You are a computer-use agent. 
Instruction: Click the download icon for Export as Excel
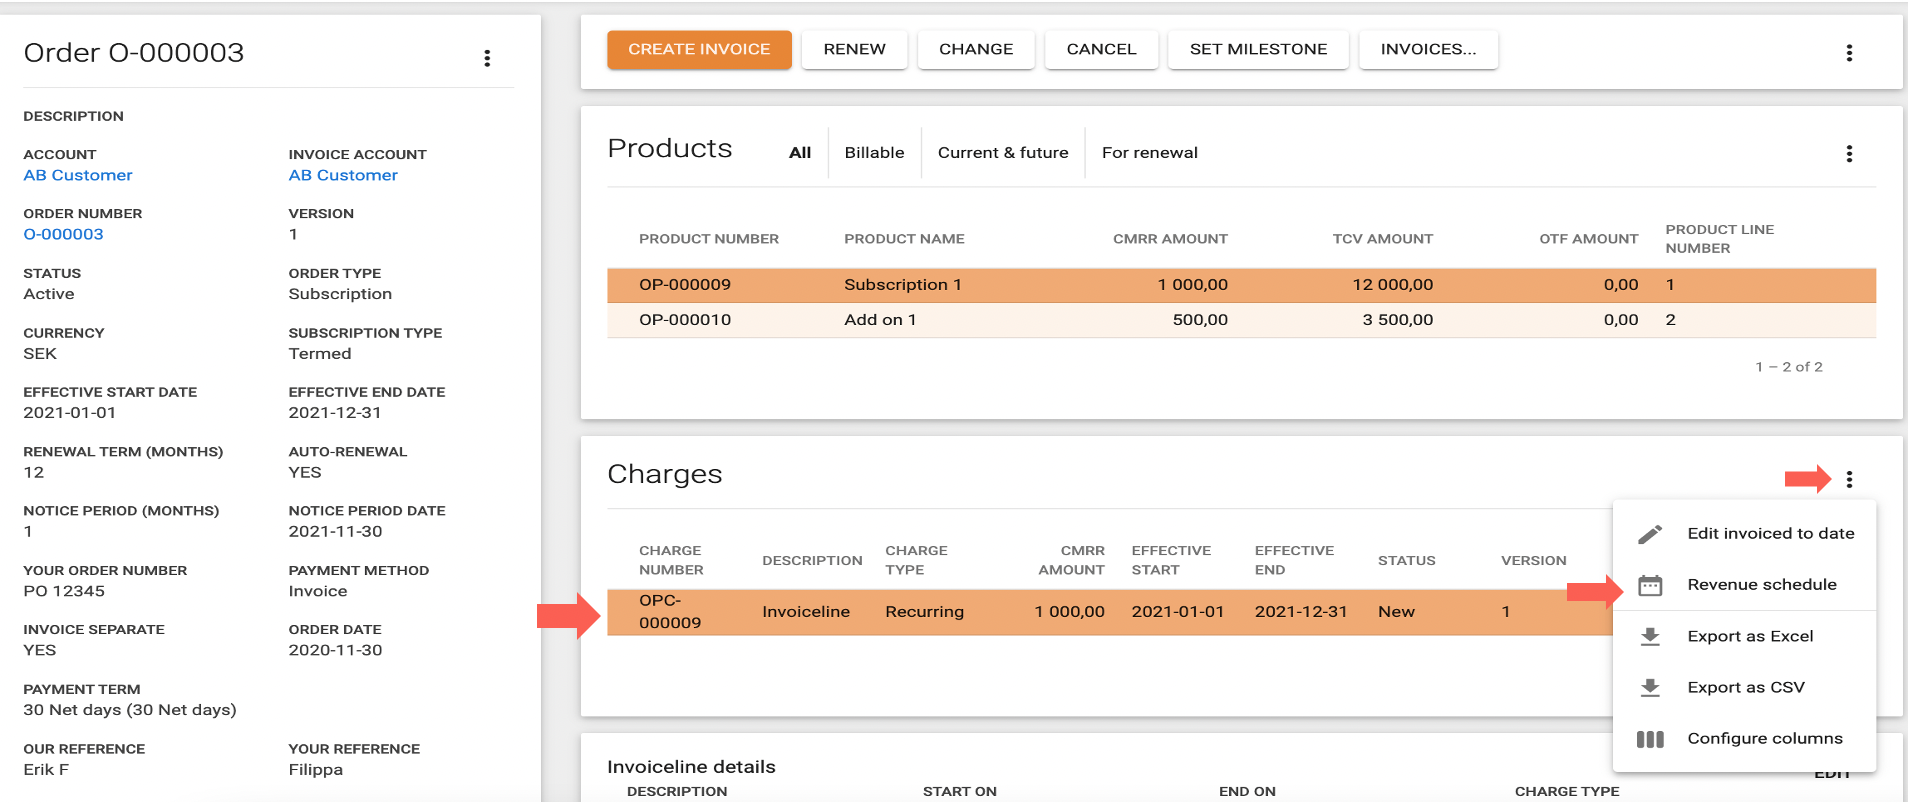point(1650,637)
